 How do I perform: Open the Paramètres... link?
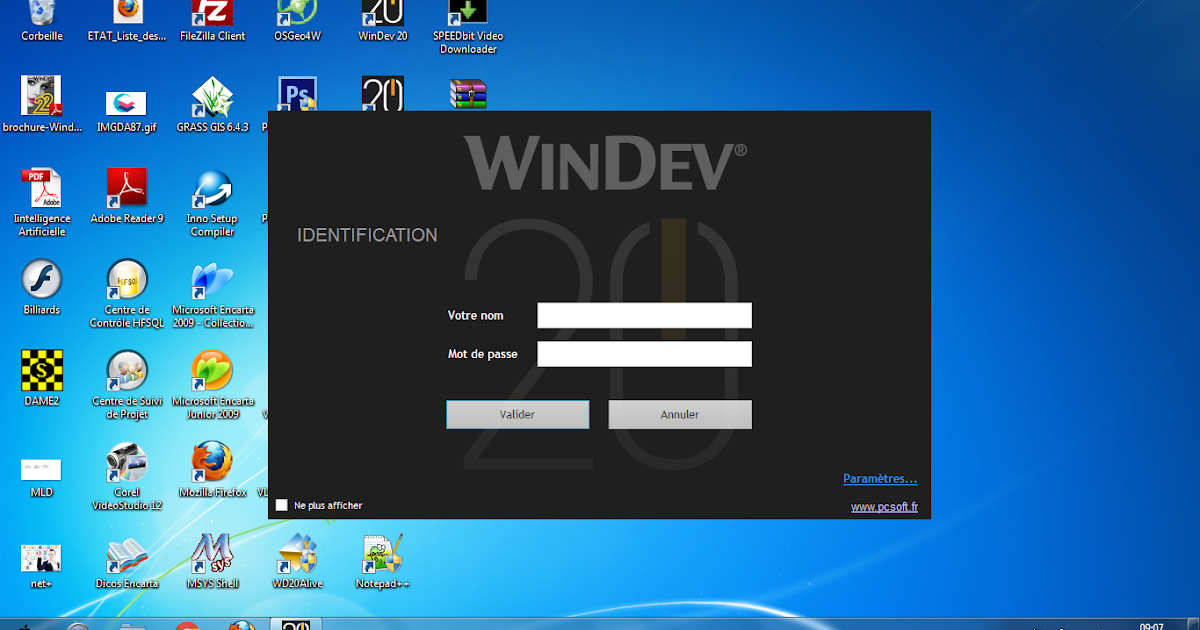880,478
